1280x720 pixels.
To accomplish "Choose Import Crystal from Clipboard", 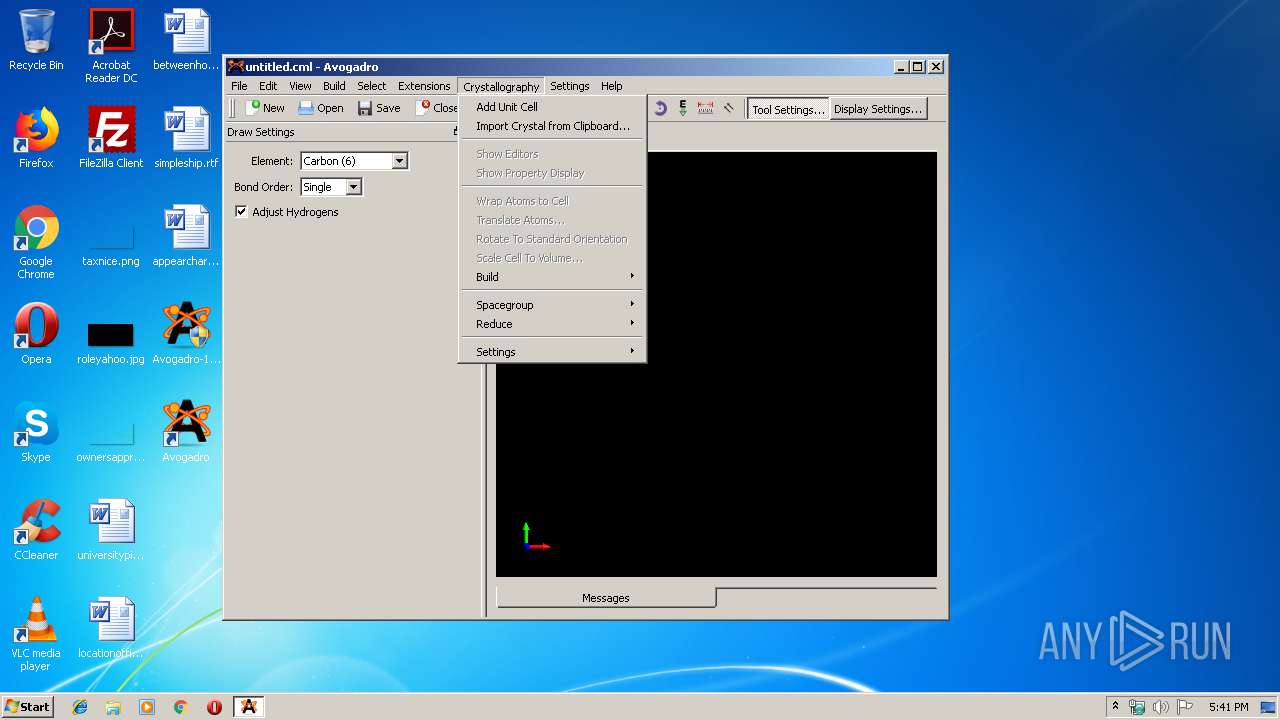I will pos(552,126).
